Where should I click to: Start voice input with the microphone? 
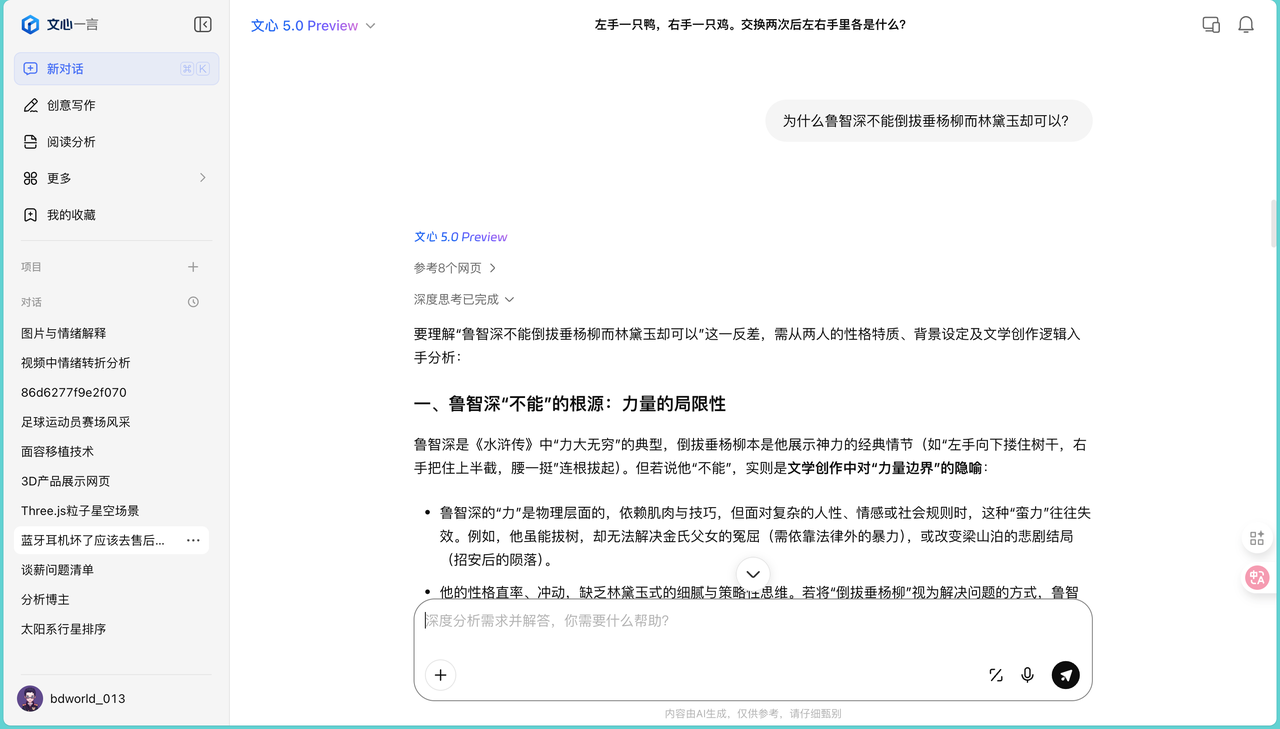pos(1027,675)
